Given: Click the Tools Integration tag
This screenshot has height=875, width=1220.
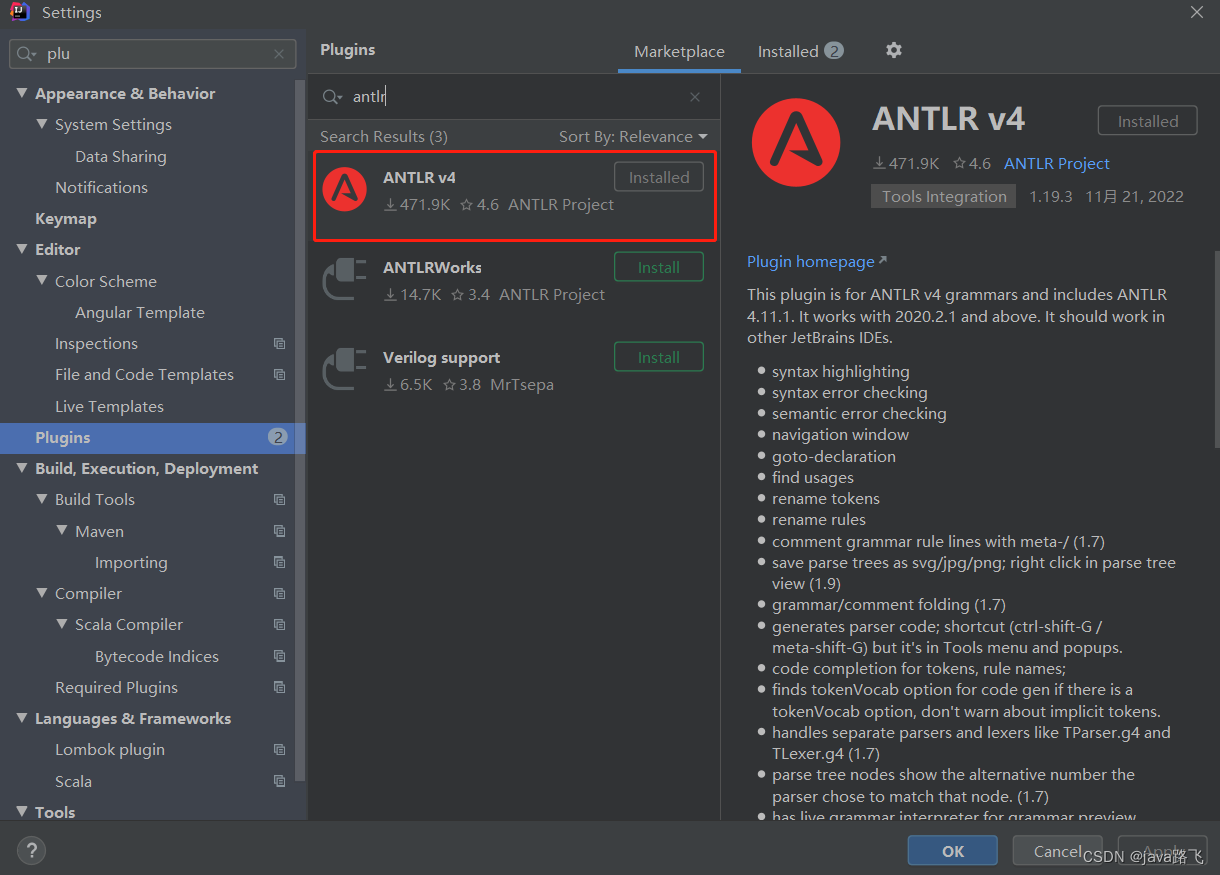Looking at the screenshot, I should pyautogui.click(x=944, y=196).
